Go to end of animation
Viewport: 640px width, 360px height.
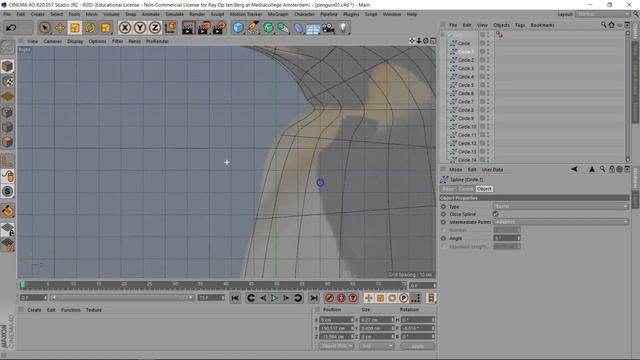[x=313, y=298]
